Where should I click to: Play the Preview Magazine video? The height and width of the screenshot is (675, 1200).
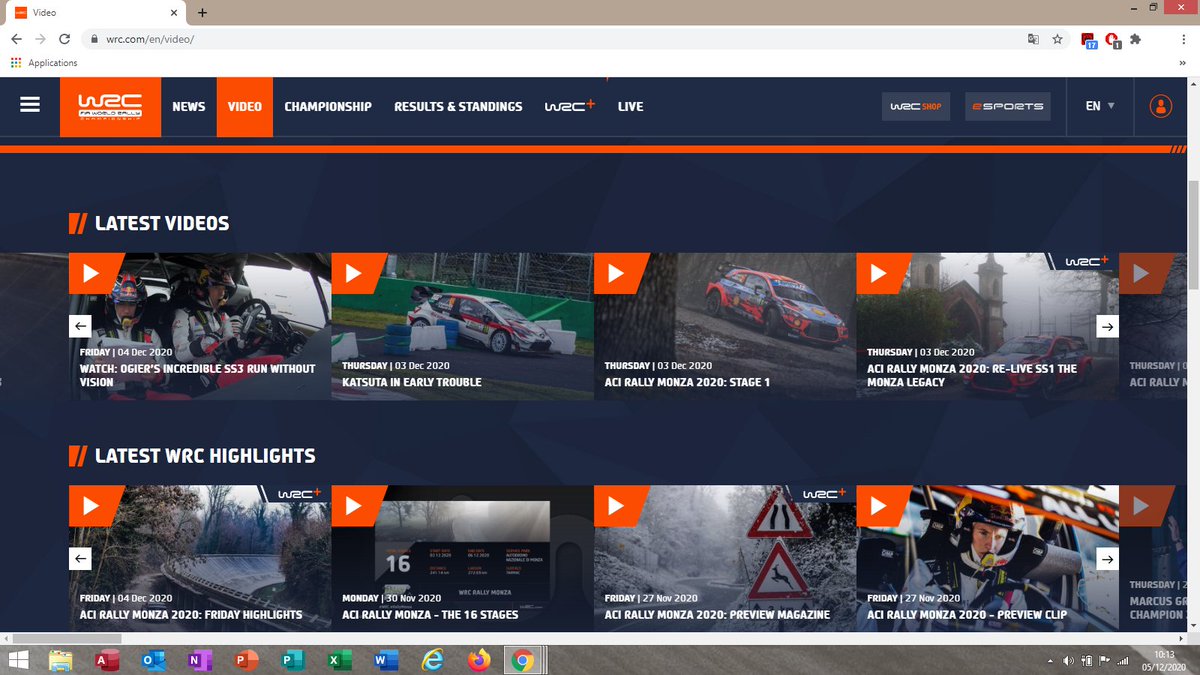[x=617, y=506]
